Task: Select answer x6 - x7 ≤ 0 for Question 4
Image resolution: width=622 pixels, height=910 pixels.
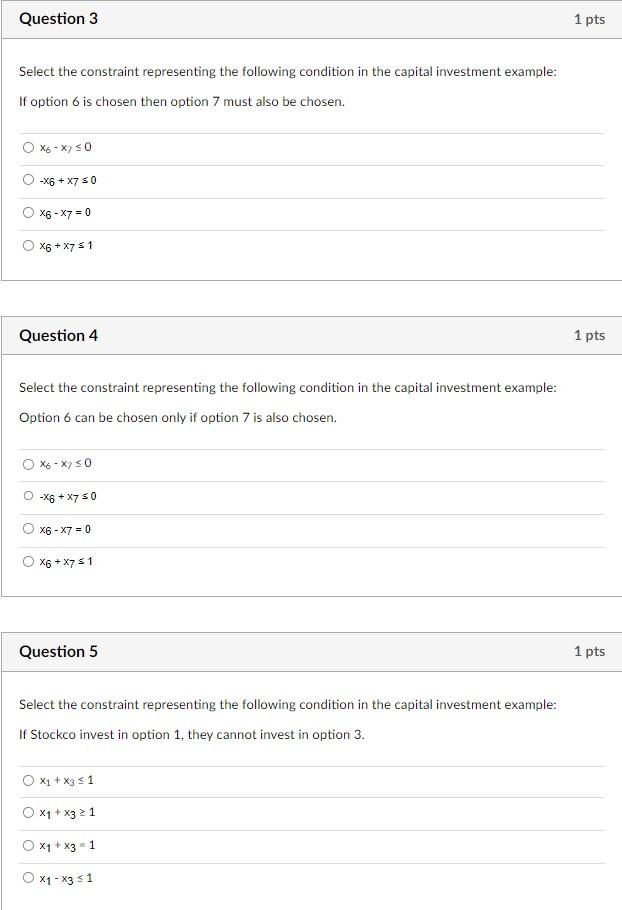Action: (x=29, y=463)
